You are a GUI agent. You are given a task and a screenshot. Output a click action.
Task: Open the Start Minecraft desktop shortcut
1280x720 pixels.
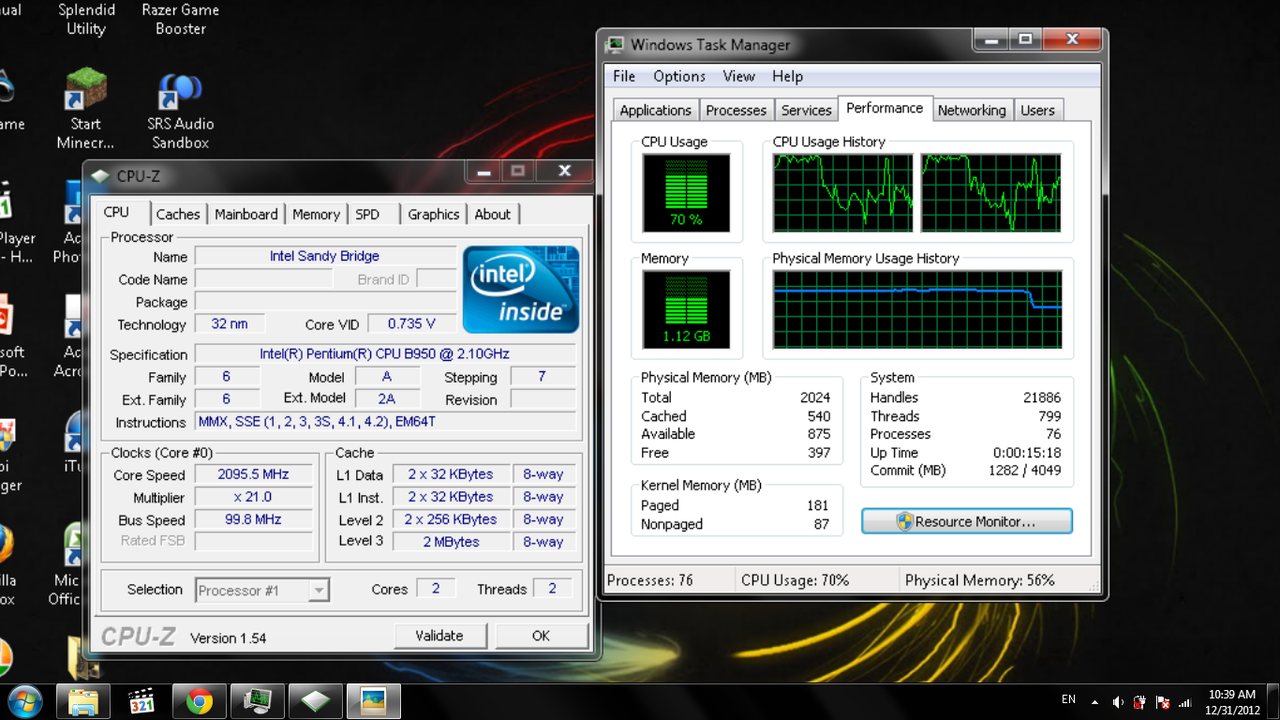[x=85, y=109]
